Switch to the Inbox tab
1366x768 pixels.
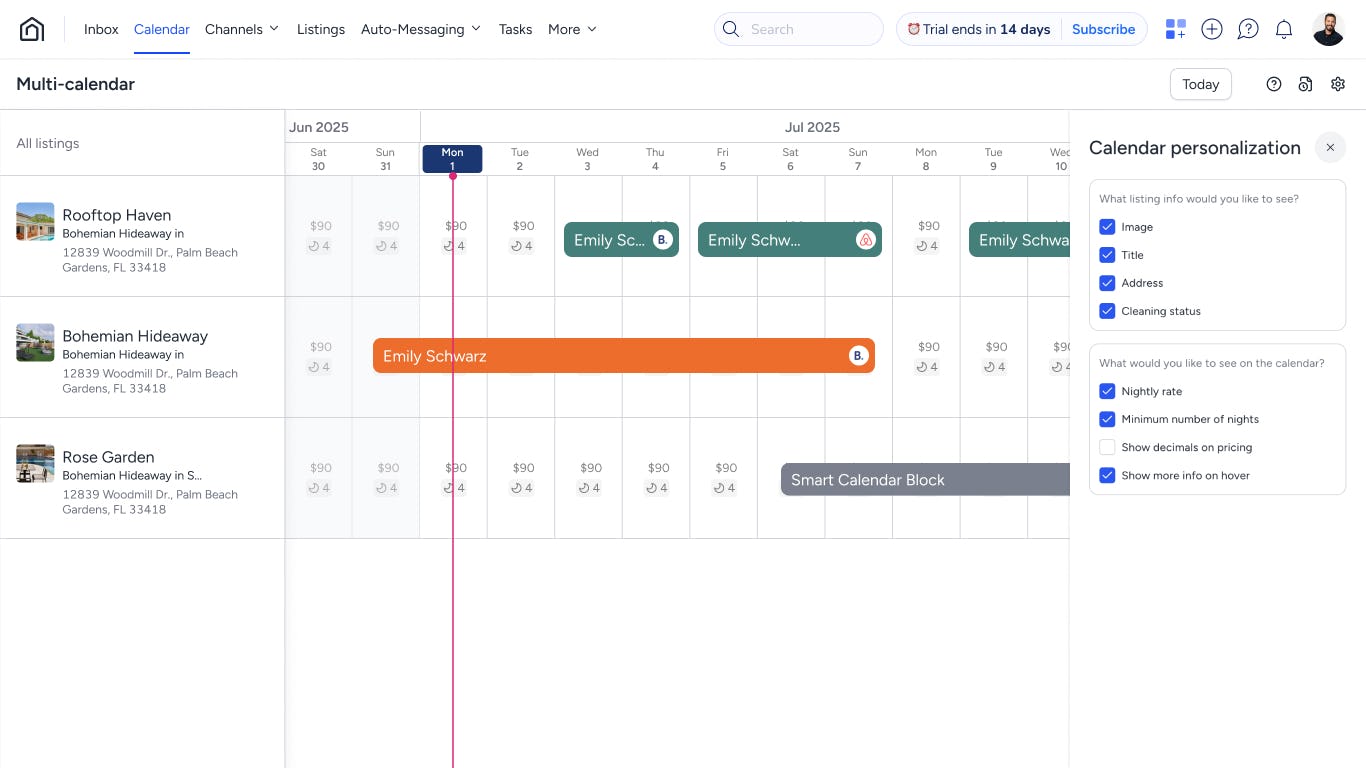click(100, 29)
